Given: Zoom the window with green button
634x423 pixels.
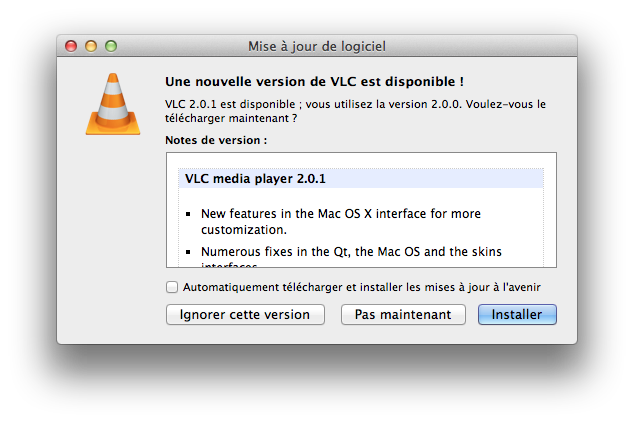Looking at the screenshot, I should [x=111, y=46].
